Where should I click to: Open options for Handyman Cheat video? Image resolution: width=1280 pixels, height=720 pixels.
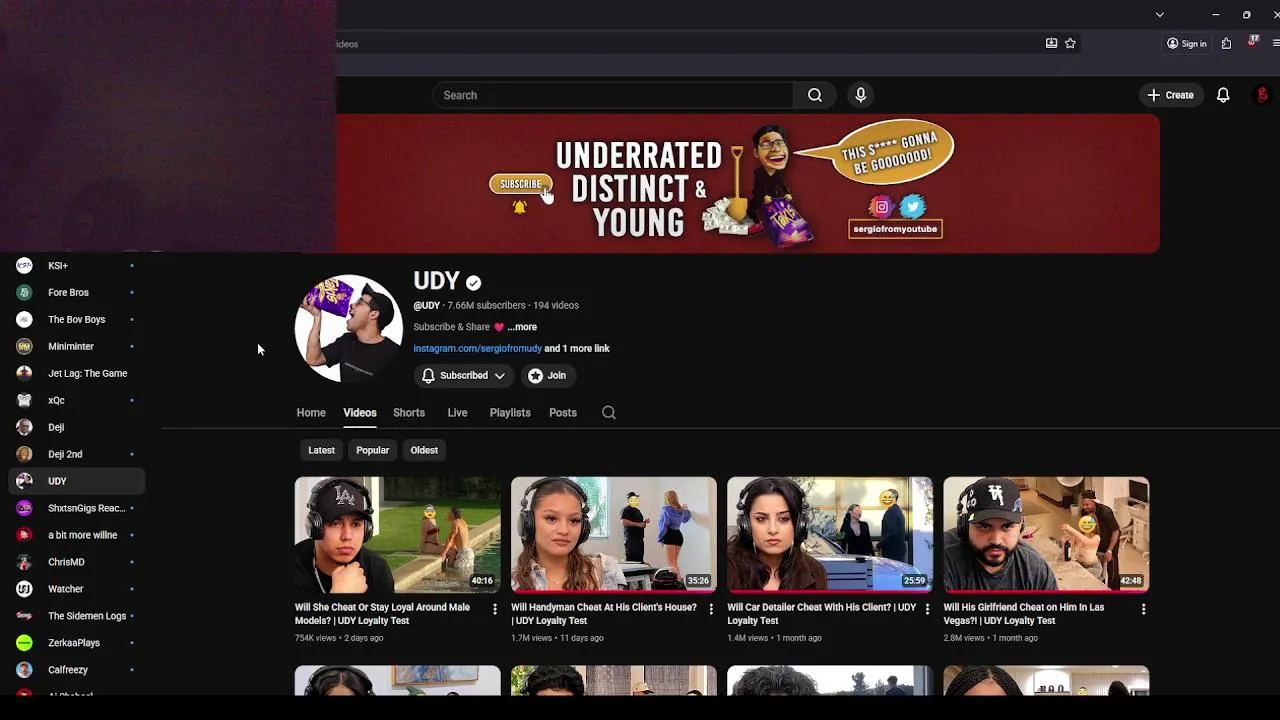pyautogui.click(x=711, y=609)
